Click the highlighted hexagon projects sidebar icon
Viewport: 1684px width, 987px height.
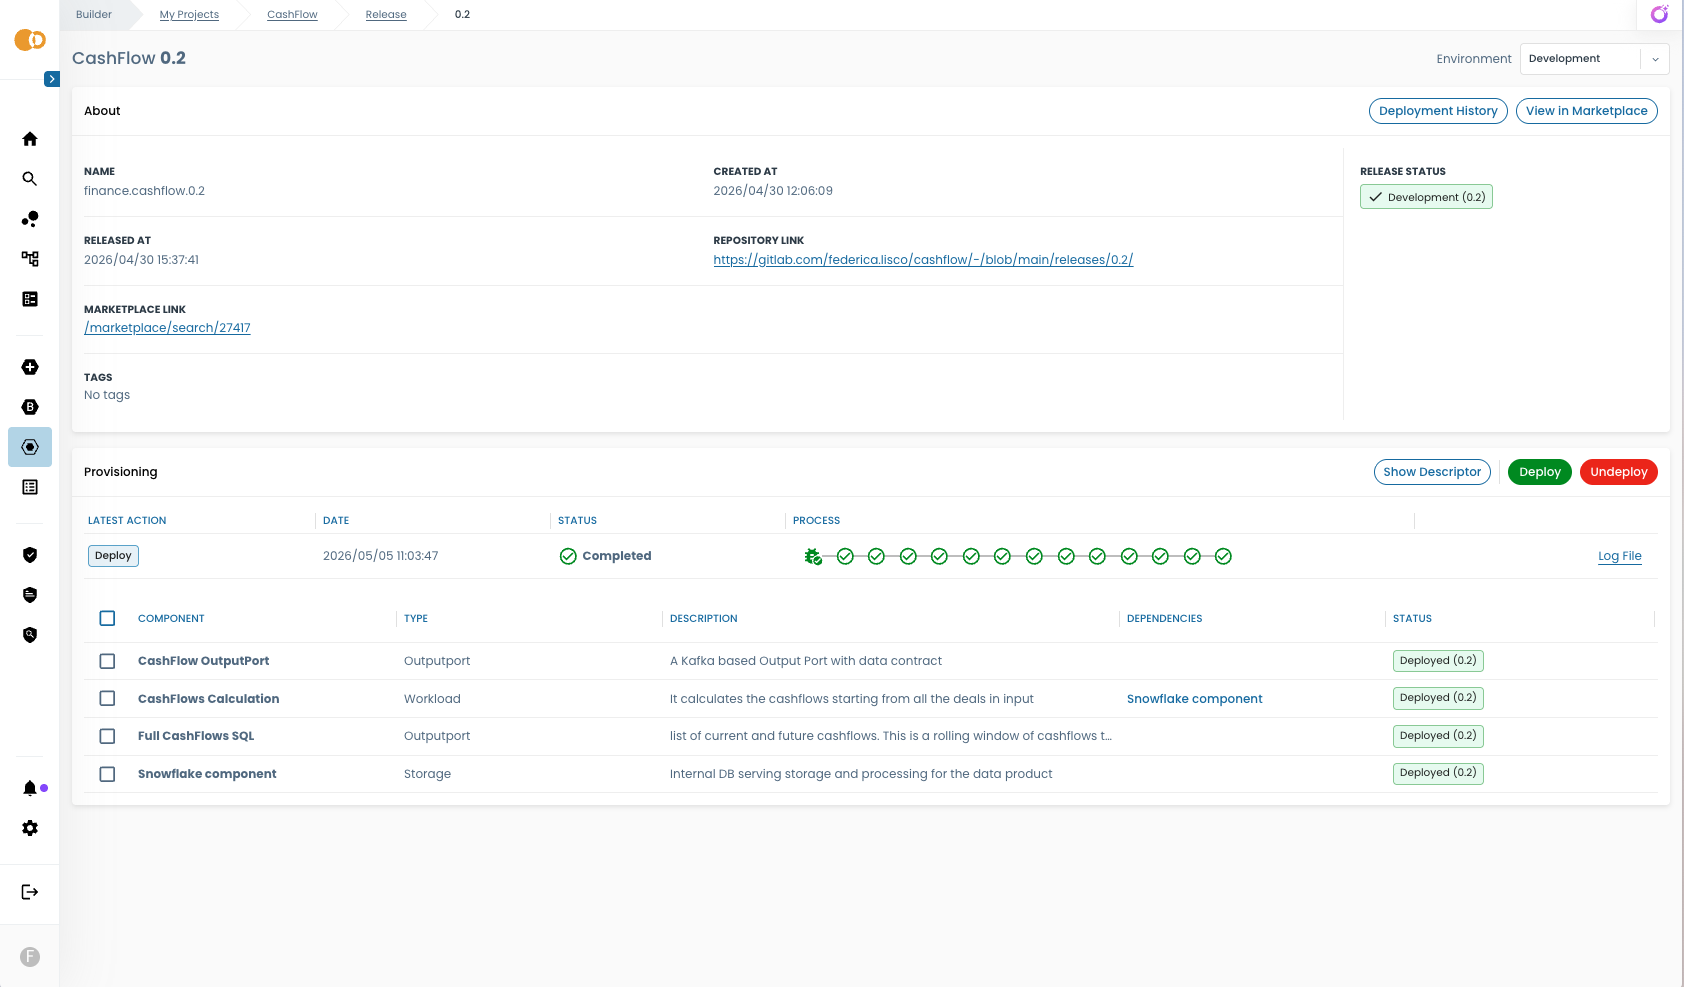[x=30, y=447]
